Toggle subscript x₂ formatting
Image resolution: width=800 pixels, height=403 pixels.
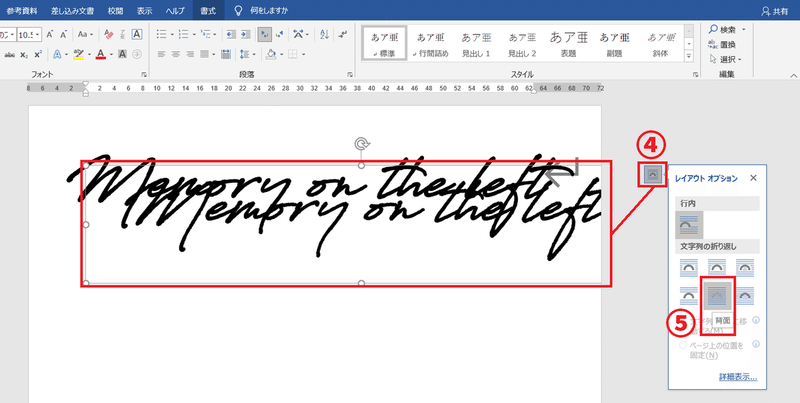24,54
